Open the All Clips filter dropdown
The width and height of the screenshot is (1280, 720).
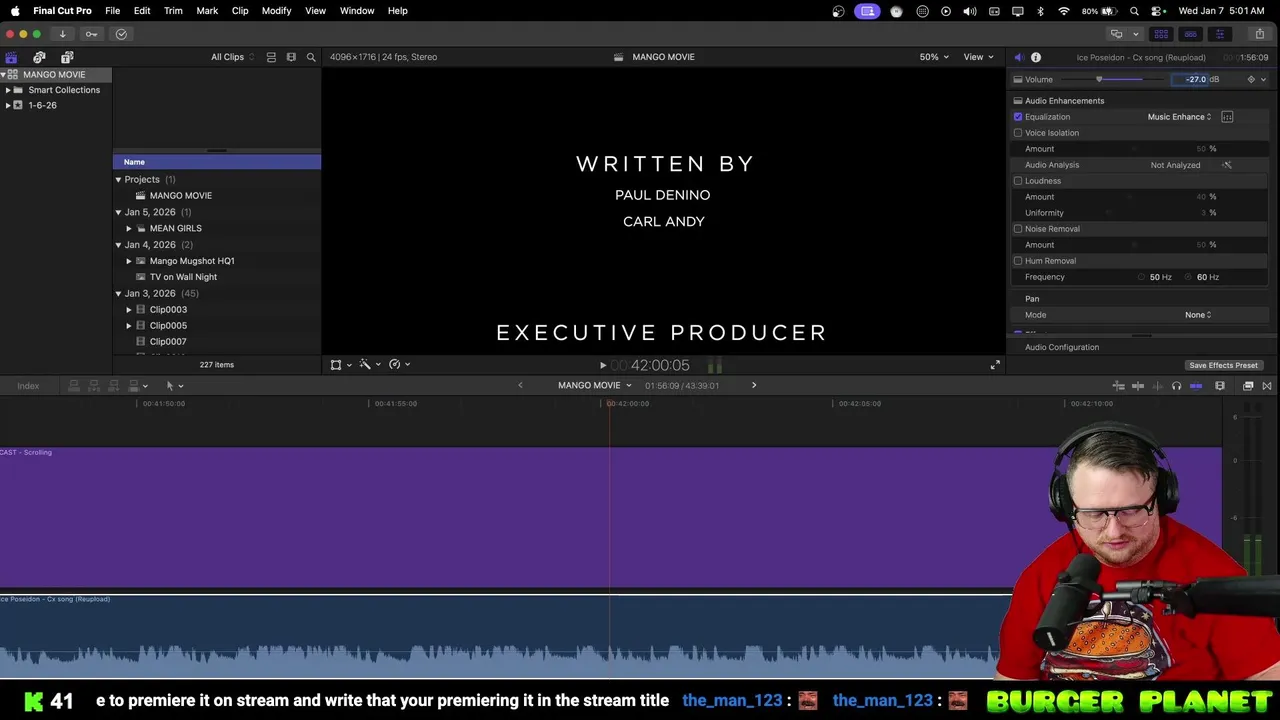point(232,57)
